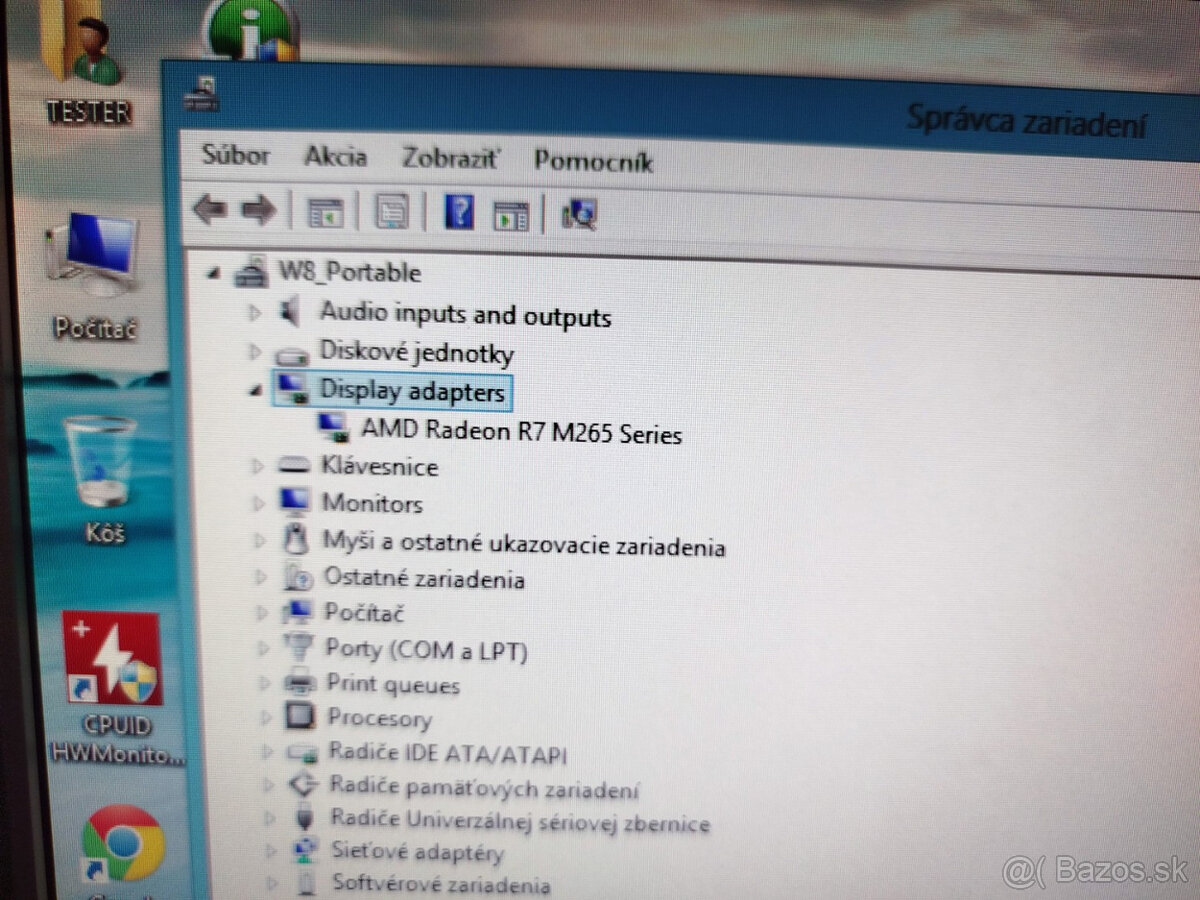Click the Forward arrow toolbar icon
This screenshot has height=900, width=1200.
click(259, 211)
